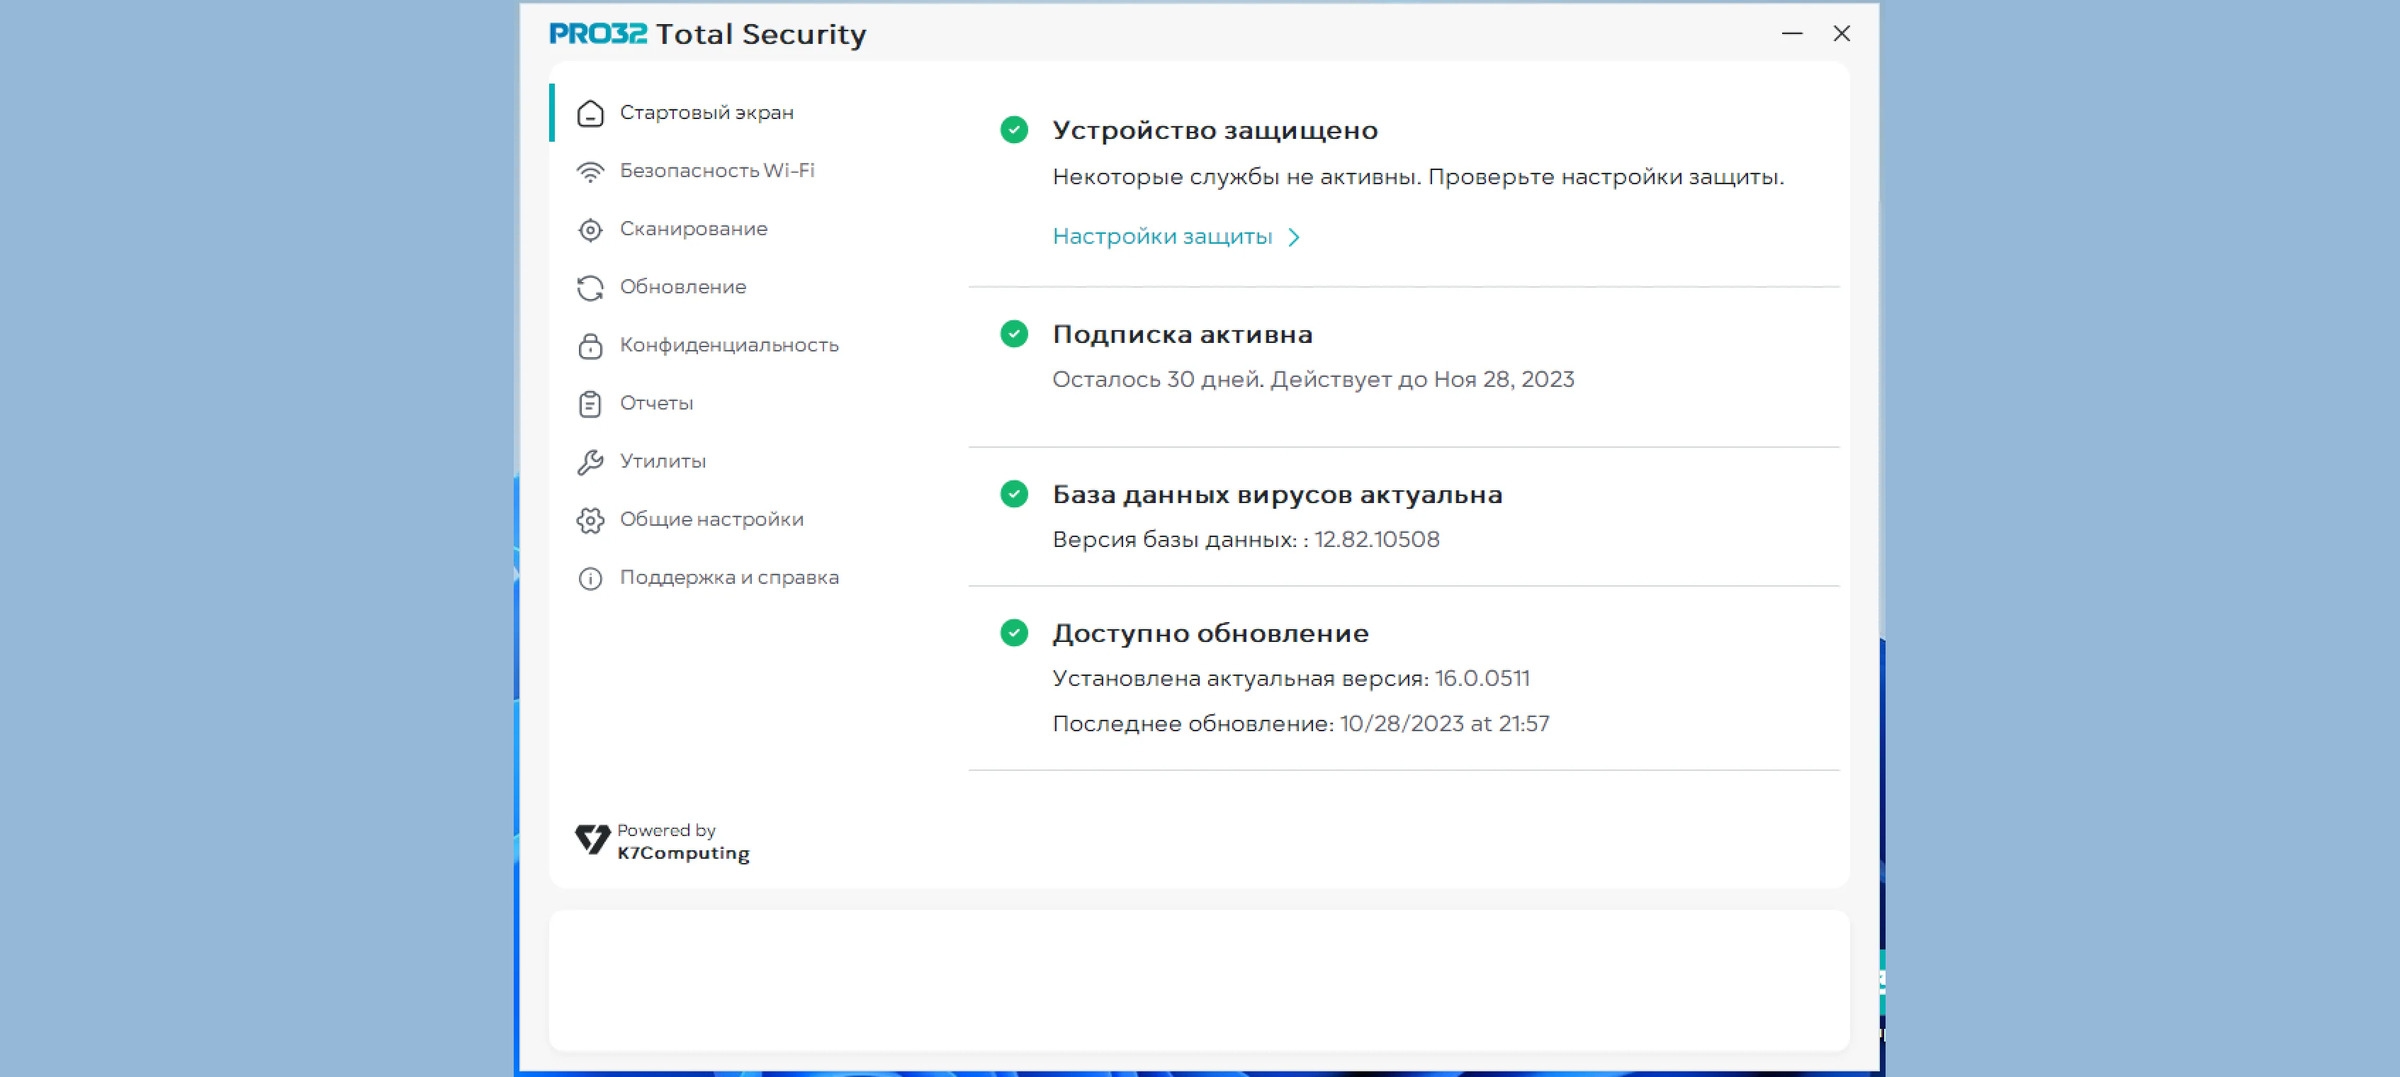This screenshot has width=2400, height=1077.
Task: Minimize the PRO32 Total Security window
Action: tap(1792, 34)
